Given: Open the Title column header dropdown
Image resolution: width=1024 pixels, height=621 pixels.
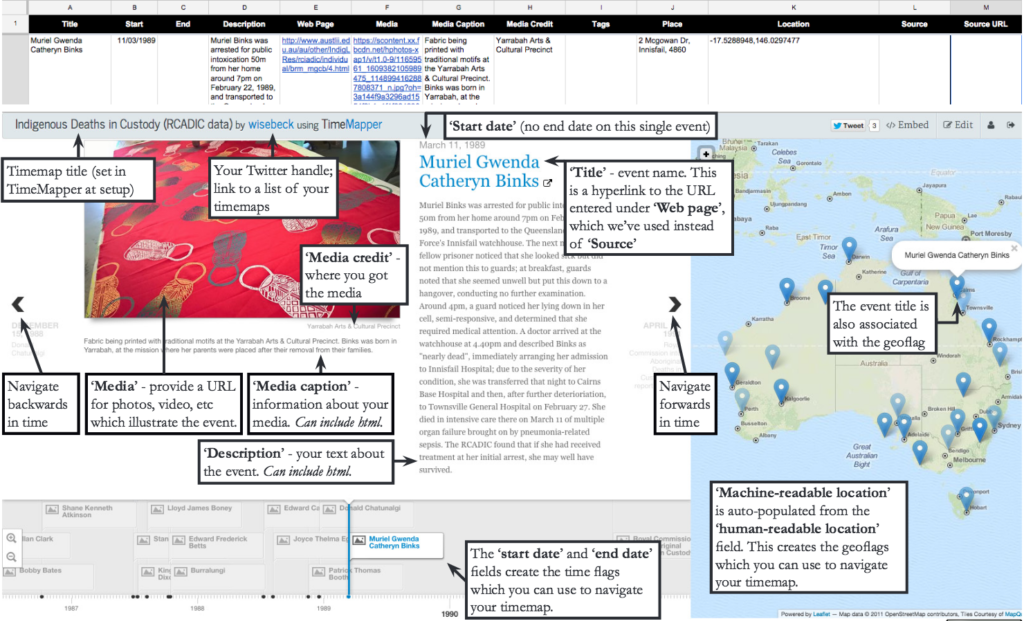Looking at the screenshot, I should (70, 23).
